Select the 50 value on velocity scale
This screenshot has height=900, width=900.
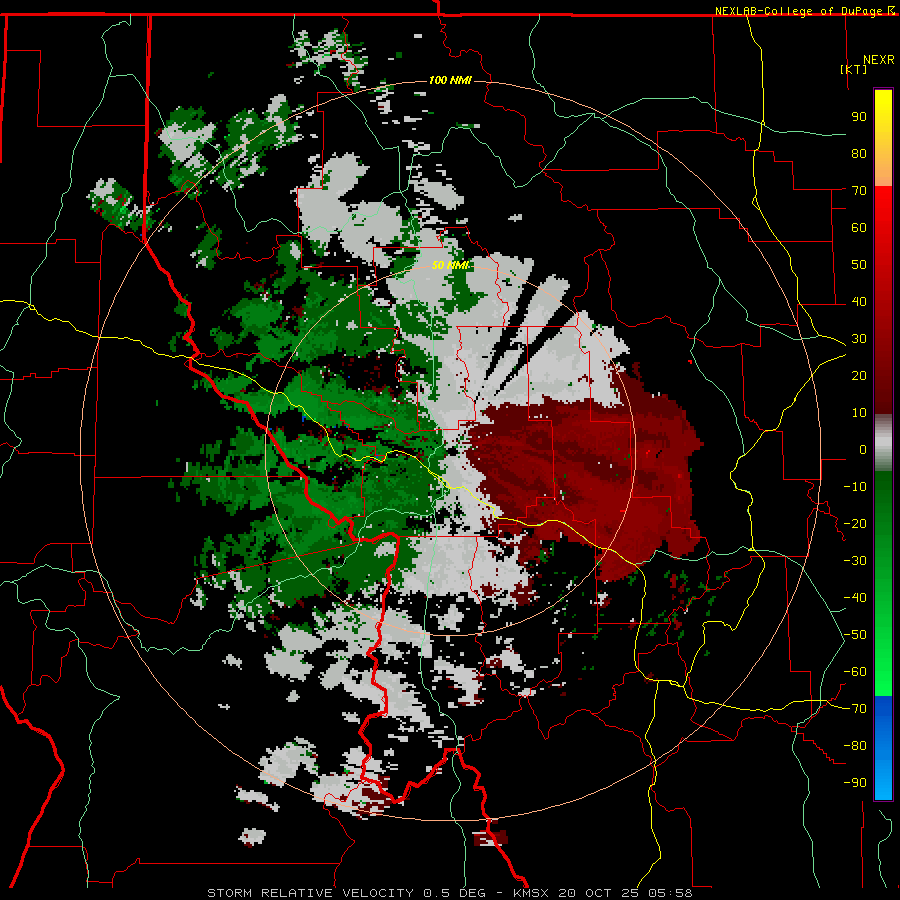pos(859,265)
